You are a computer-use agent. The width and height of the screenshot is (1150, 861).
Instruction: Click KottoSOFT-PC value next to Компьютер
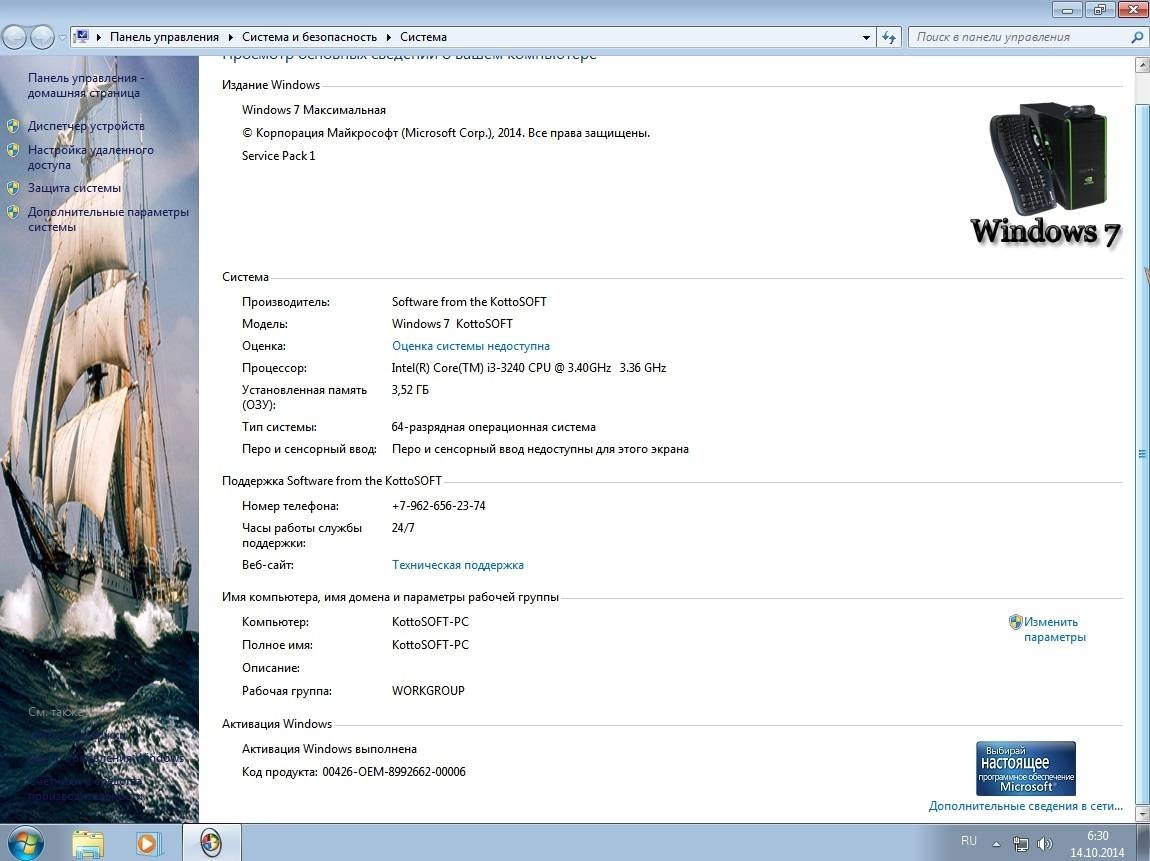(430, 621)
